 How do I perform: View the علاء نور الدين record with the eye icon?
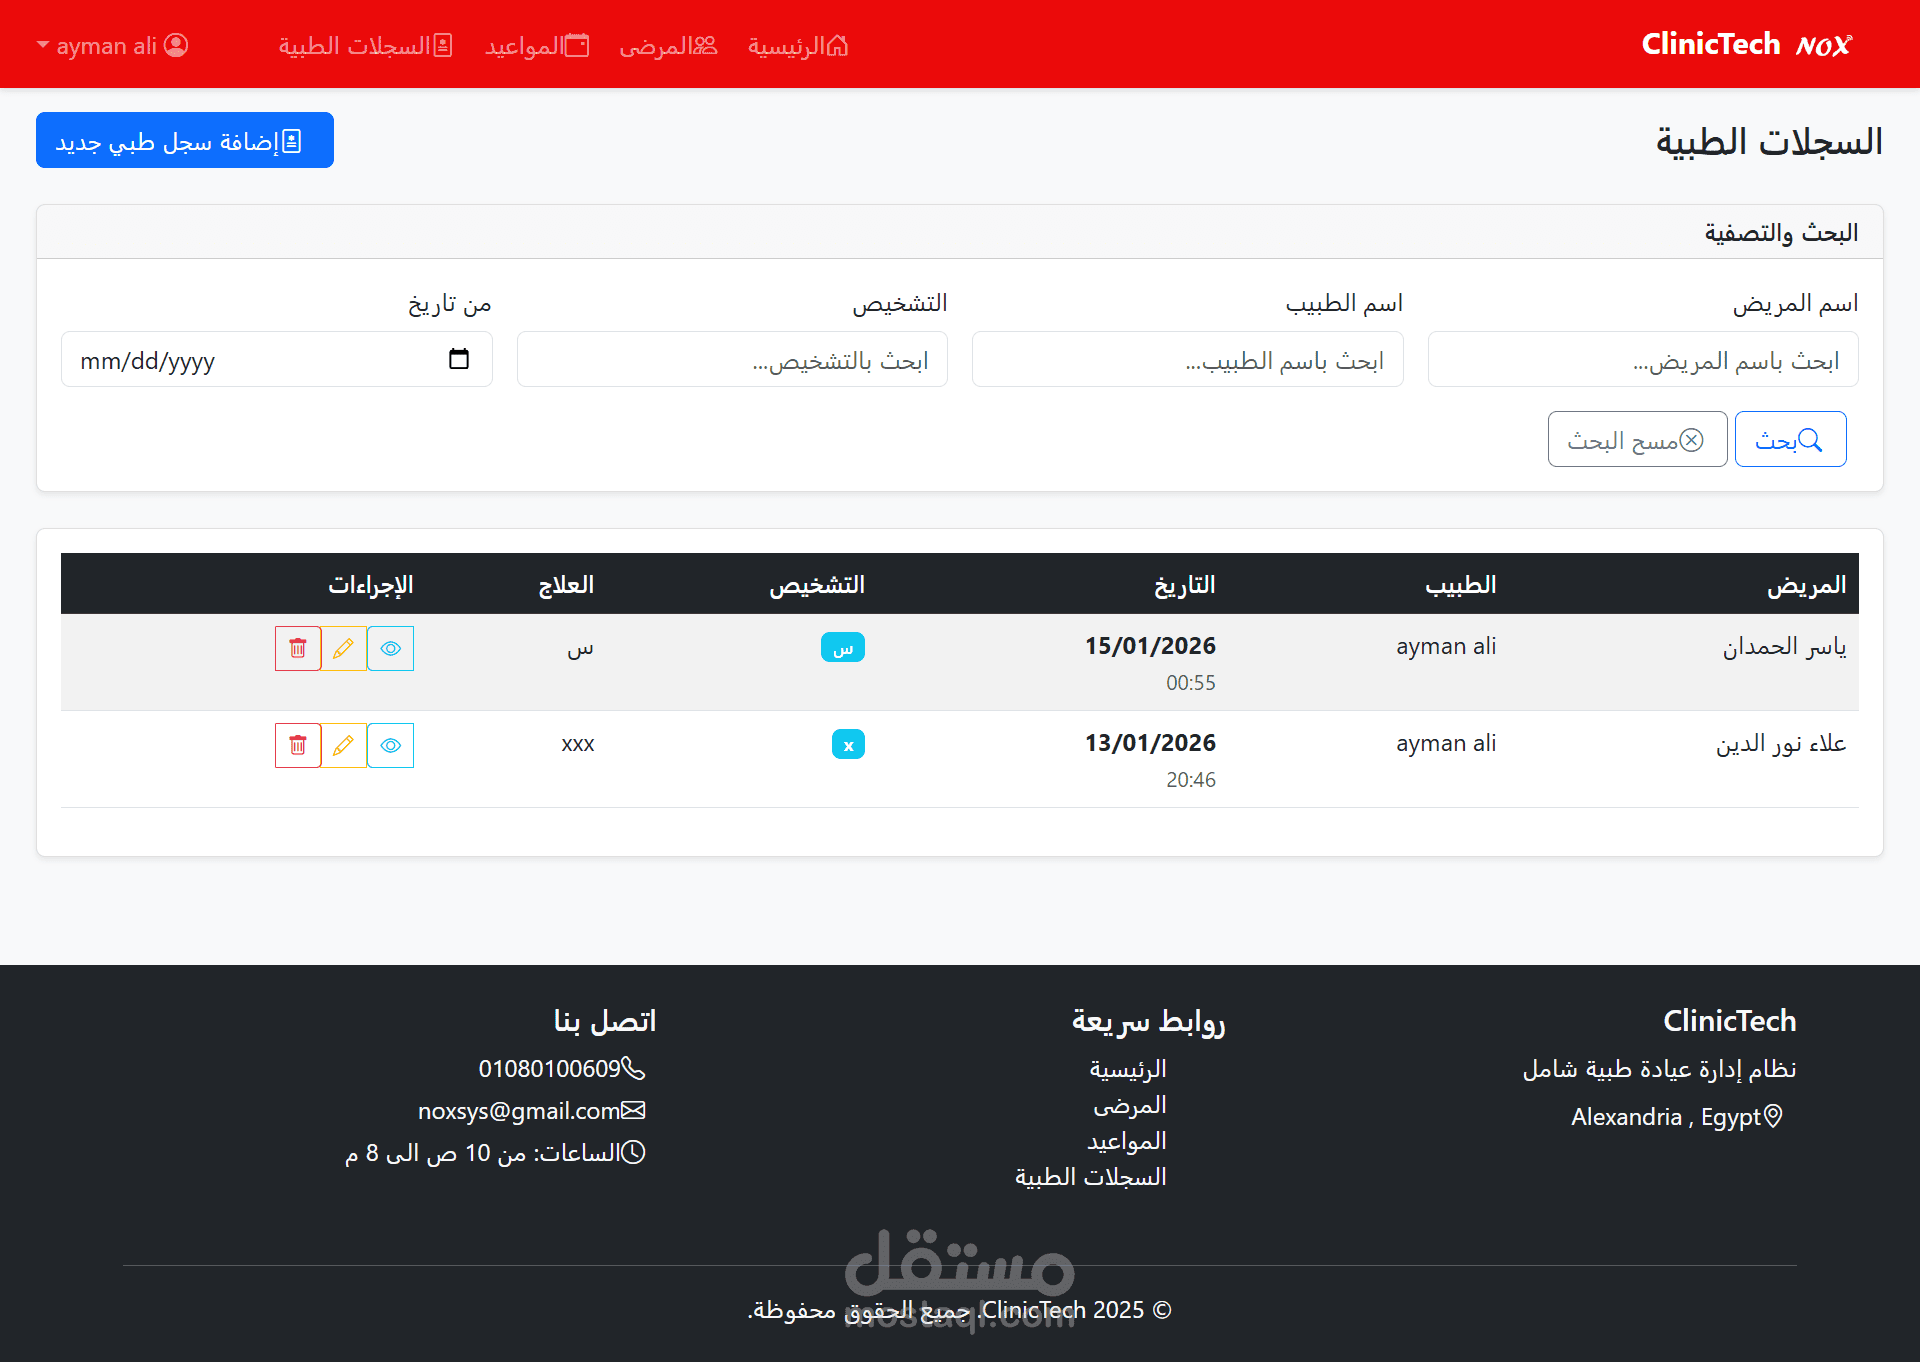coord(391,746)
